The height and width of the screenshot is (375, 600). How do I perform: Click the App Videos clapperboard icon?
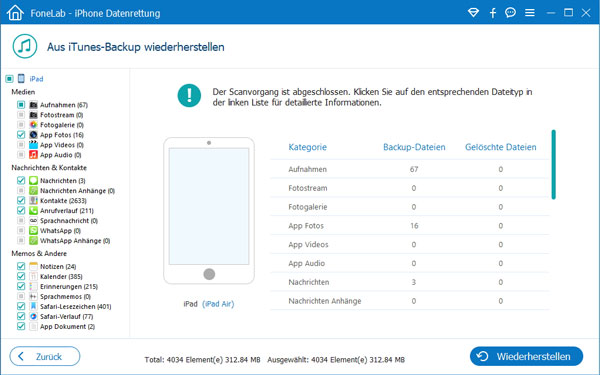click(33, 145)
